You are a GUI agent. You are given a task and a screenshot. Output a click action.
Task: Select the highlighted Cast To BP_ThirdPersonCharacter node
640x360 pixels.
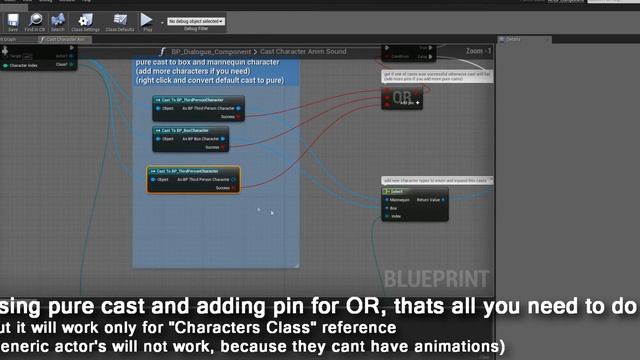193,180
